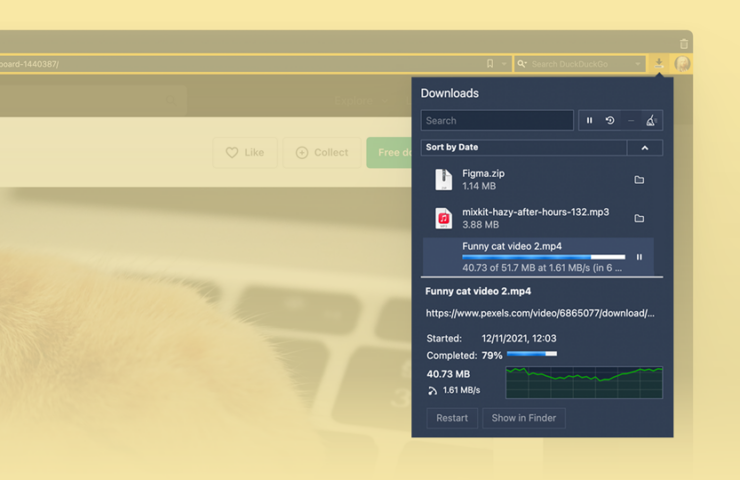The image size is (740, 480).
Task: Select the Funny cat video 2.mp4 row
Action: click(x=538, y=256)
